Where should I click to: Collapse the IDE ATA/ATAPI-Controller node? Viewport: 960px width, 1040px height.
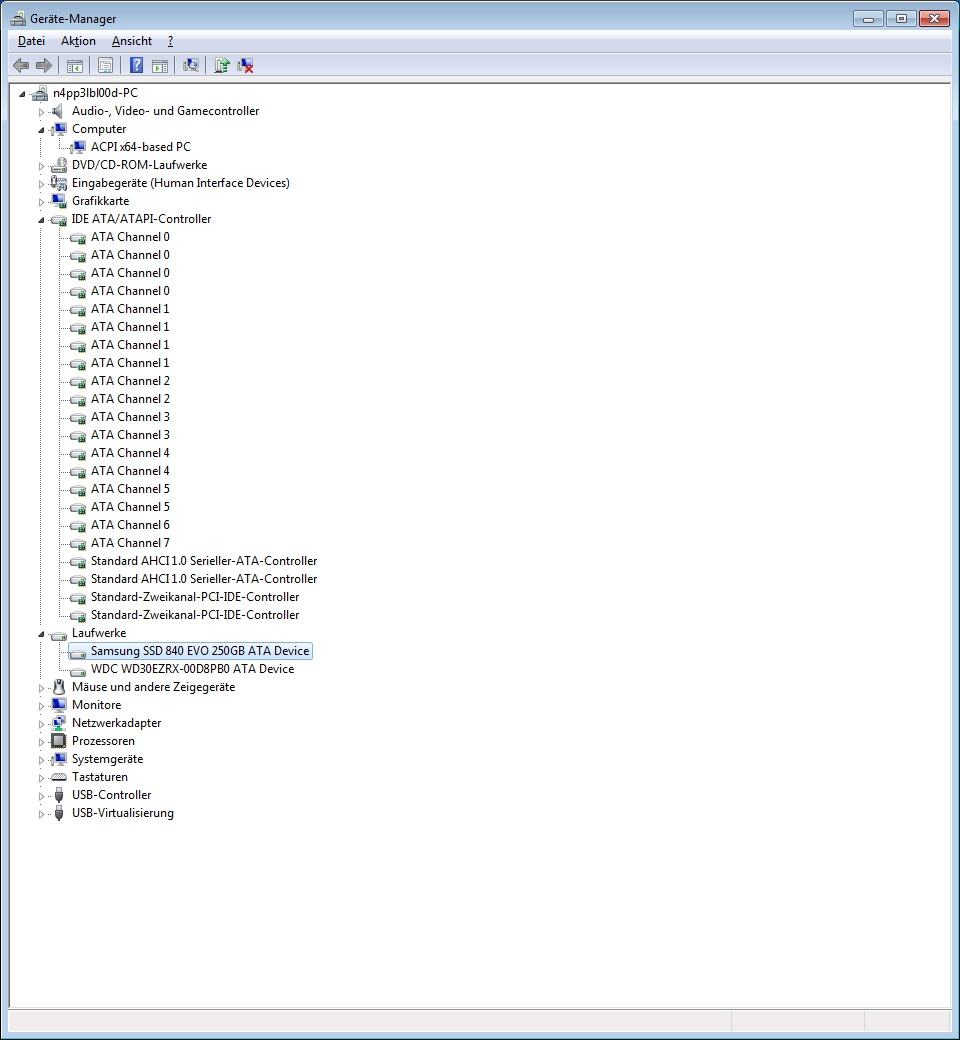tap(41, 220)
